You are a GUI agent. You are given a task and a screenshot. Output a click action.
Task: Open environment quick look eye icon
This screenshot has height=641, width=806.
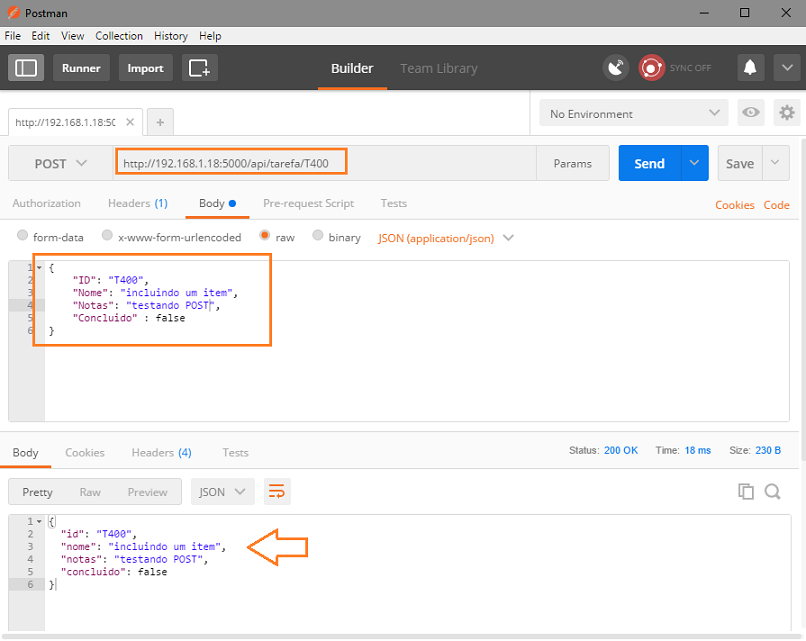pyautogui.click(x=750, y=113)
